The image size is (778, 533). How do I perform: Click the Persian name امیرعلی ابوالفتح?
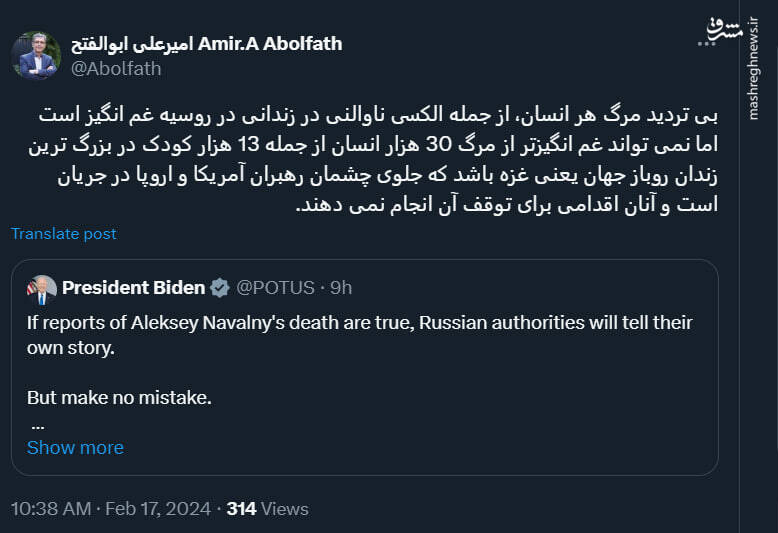[x=133, y=44]
